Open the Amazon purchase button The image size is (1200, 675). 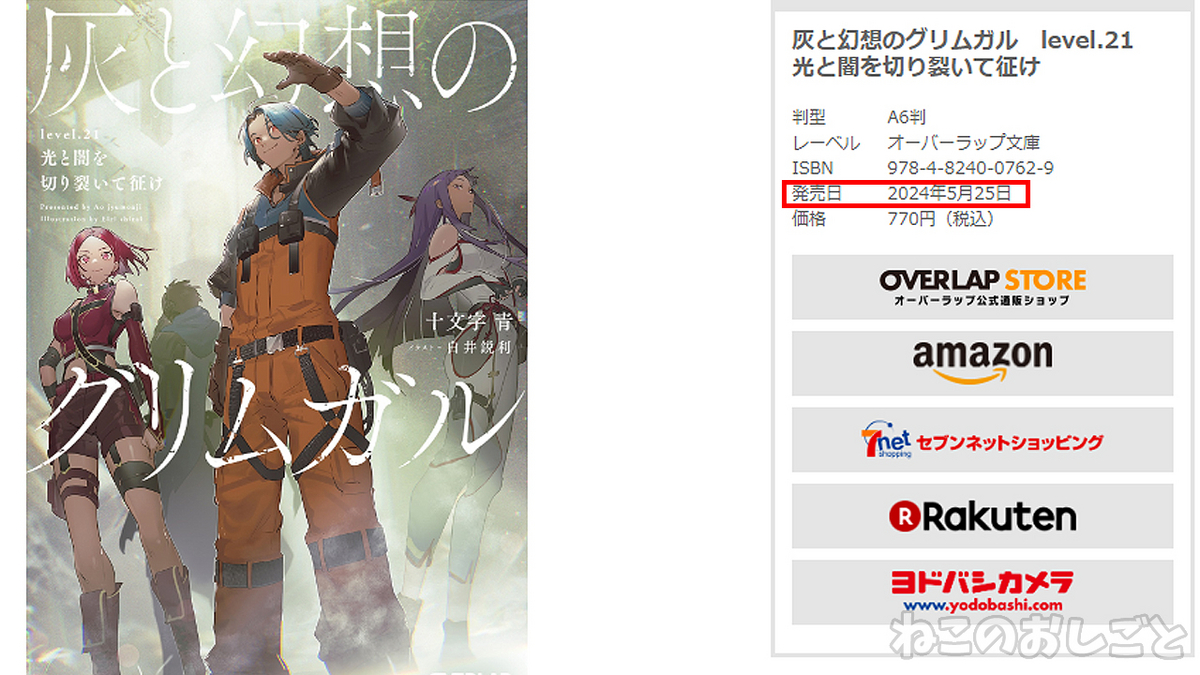coord(982,363)
